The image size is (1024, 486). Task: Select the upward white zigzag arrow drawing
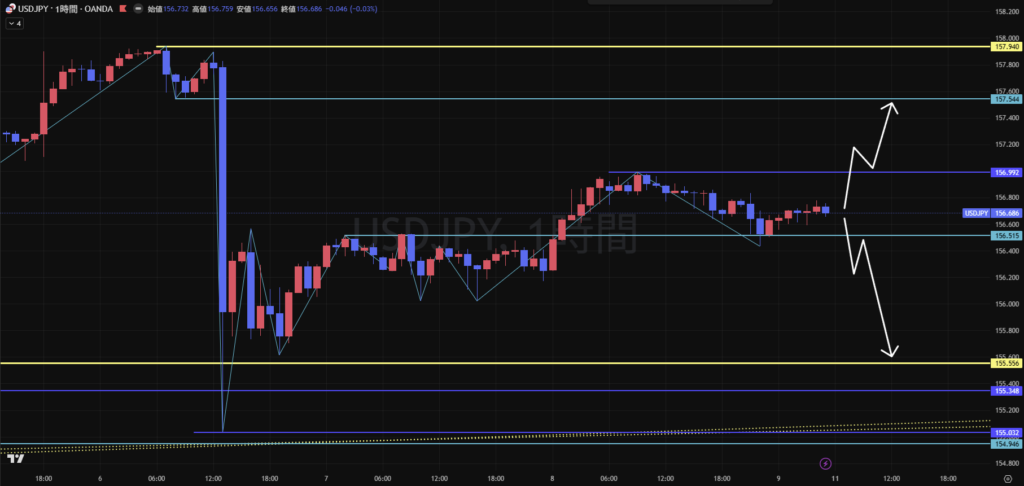coord(871,154)
